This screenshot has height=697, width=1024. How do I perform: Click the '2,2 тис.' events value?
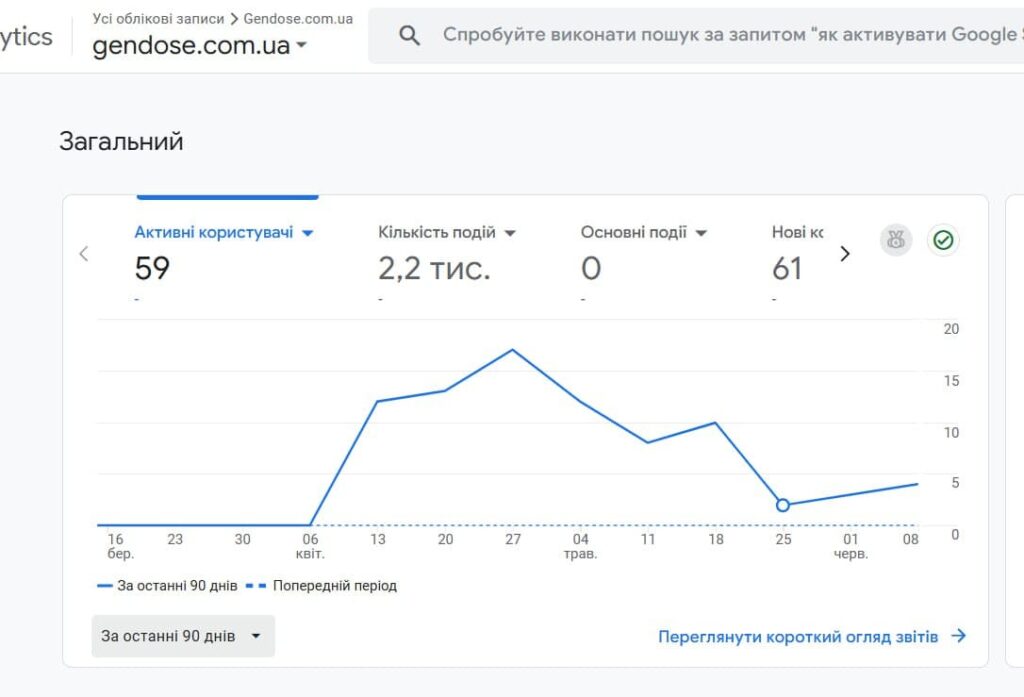coord(434,268)
